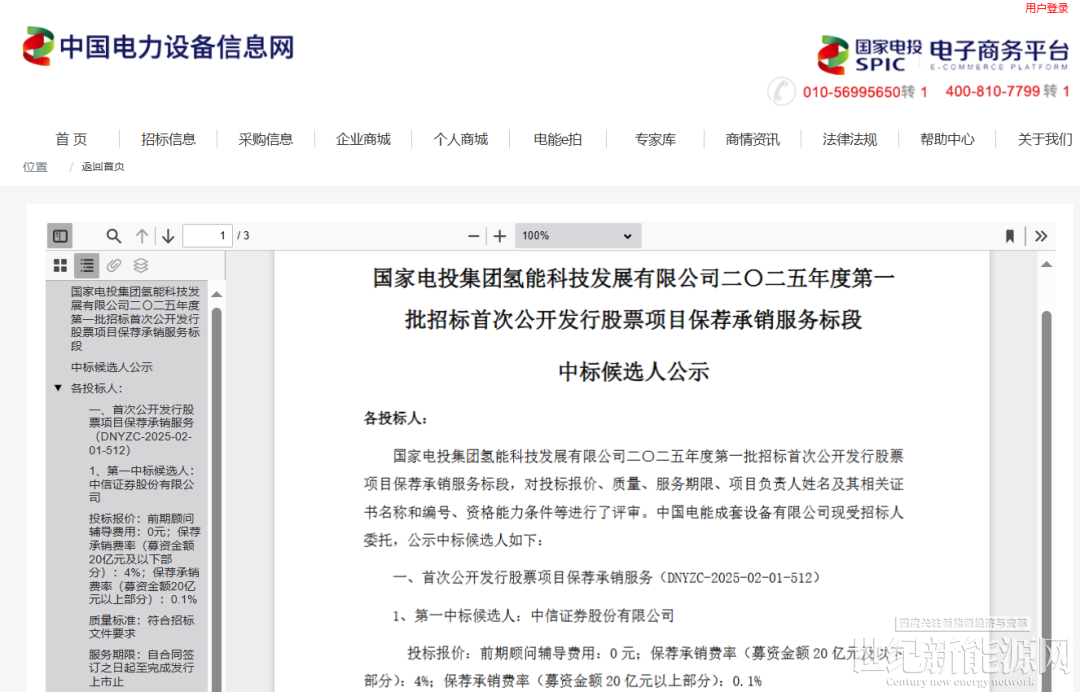Show page thumbnails view
The width and height of the screenshot is (1080, 692).
click(x=61, y=265)
